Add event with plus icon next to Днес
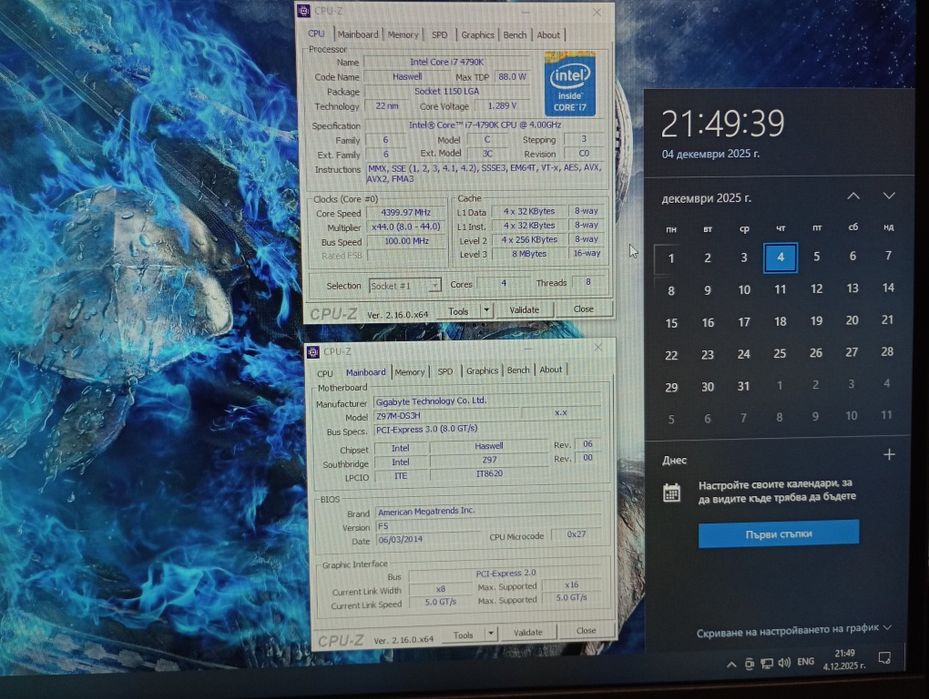 click(x=889, y=455)
